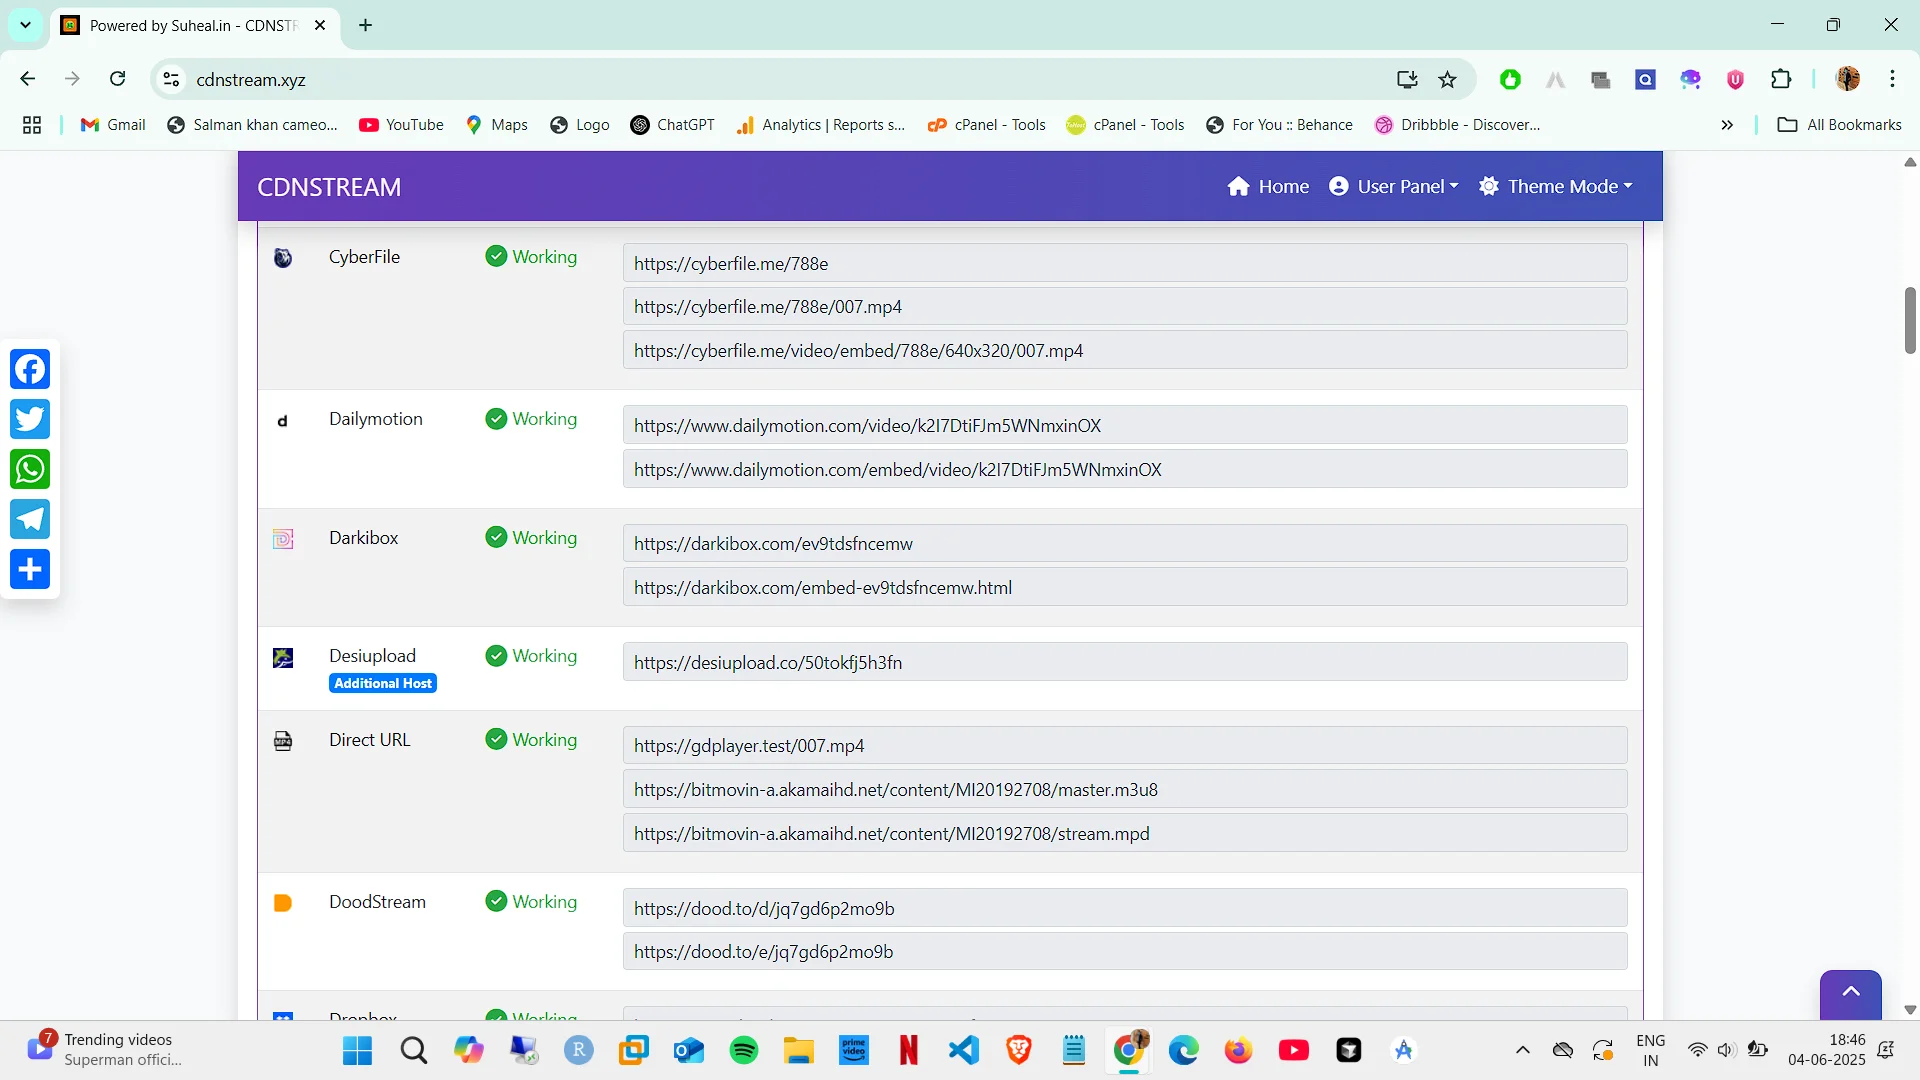1920x1080 pixels.
Task: Go to Home in the navbar
Action: pyautogui.click(x=1268, y=186)
